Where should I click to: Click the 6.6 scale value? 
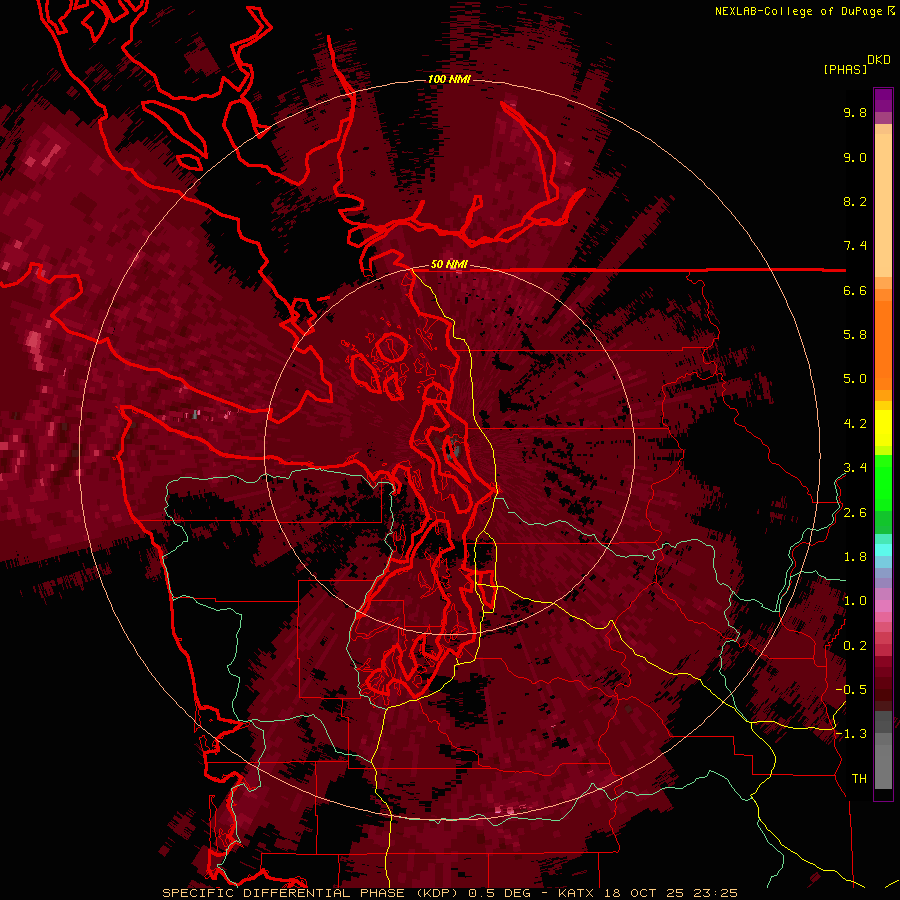(x=855, y=291)
